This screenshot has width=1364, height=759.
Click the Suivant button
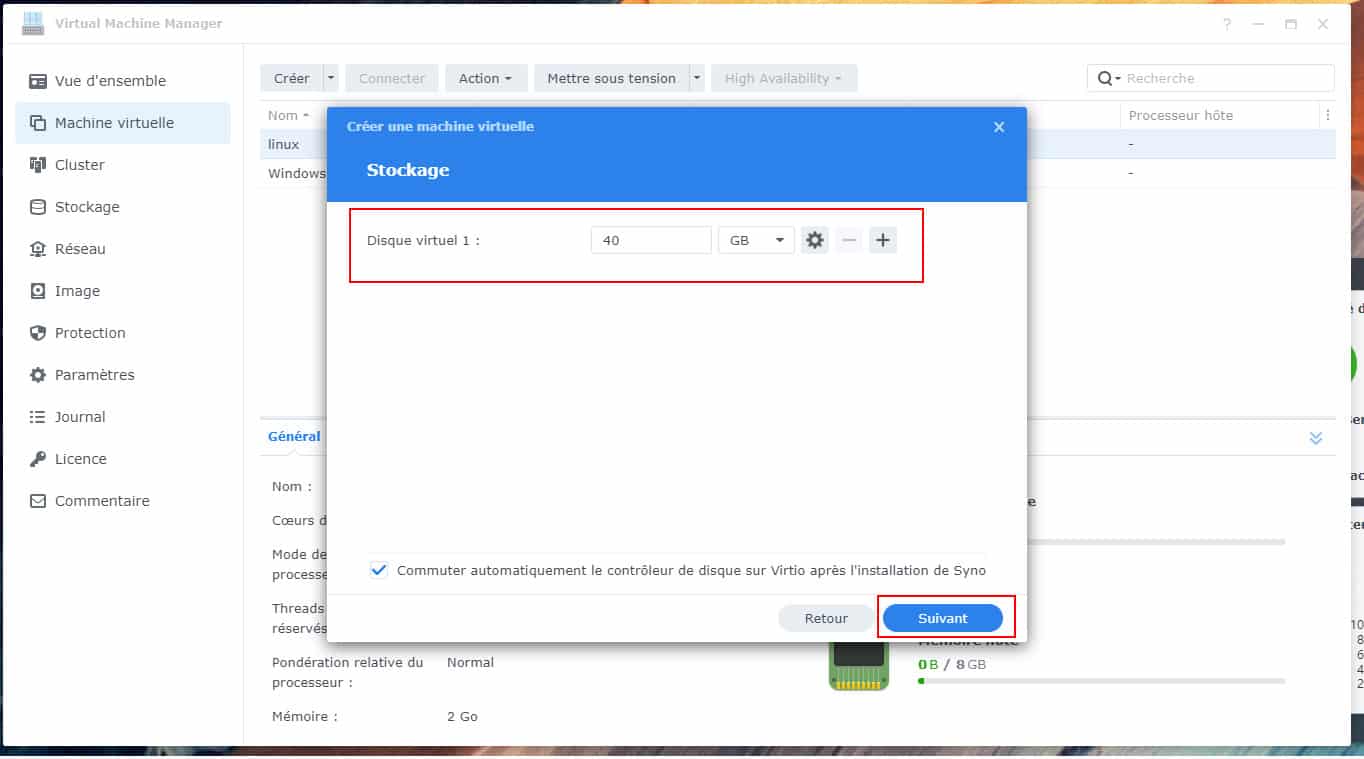coord(943,618)
